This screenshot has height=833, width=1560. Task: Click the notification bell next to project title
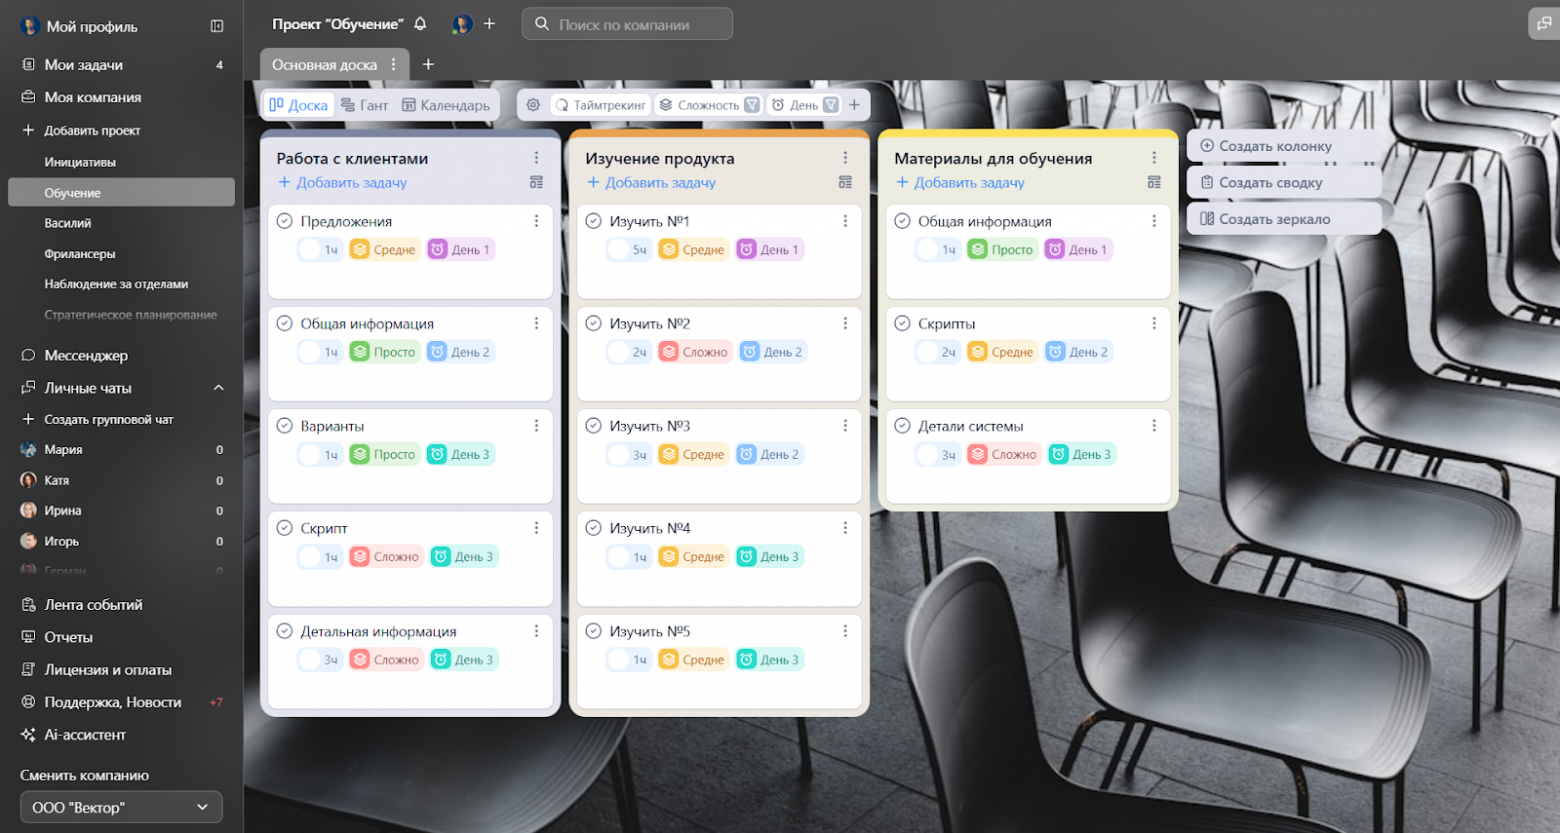(421, 24)
